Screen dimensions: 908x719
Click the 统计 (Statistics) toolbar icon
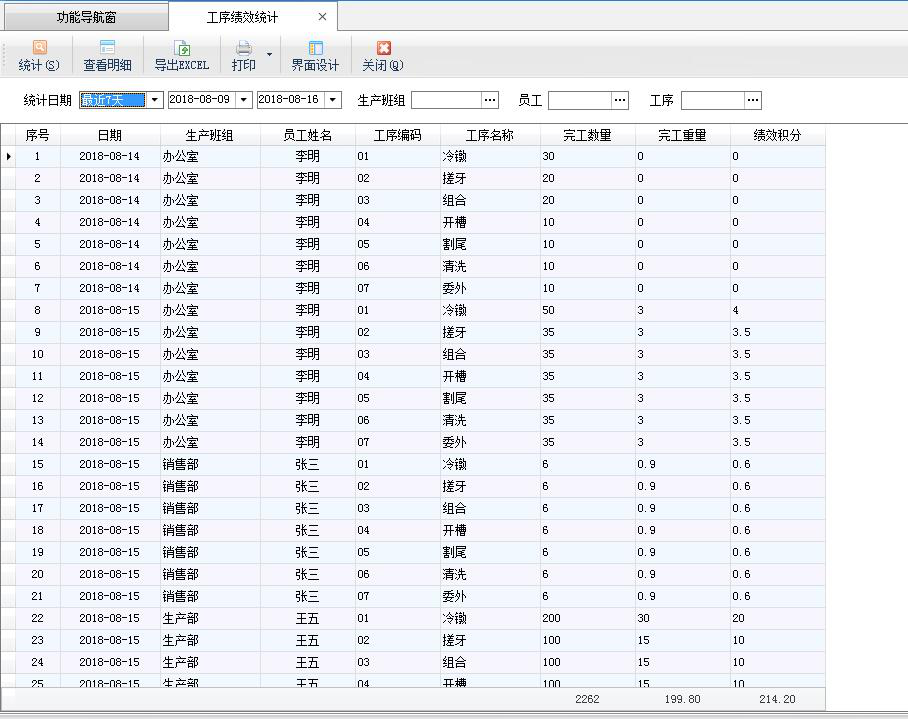[39, 48]
